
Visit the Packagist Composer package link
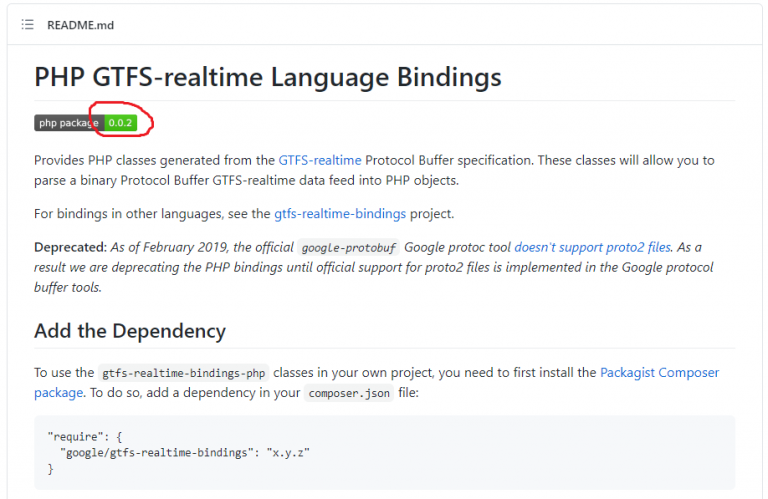pyautogui.click(x=659, y=372)
